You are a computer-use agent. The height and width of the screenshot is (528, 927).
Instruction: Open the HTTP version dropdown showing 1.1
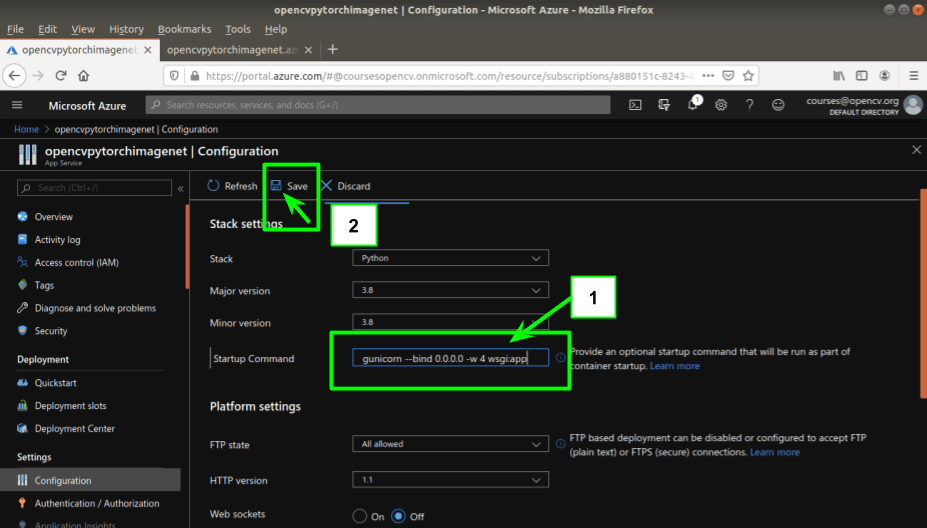click(x=450, y=480)
